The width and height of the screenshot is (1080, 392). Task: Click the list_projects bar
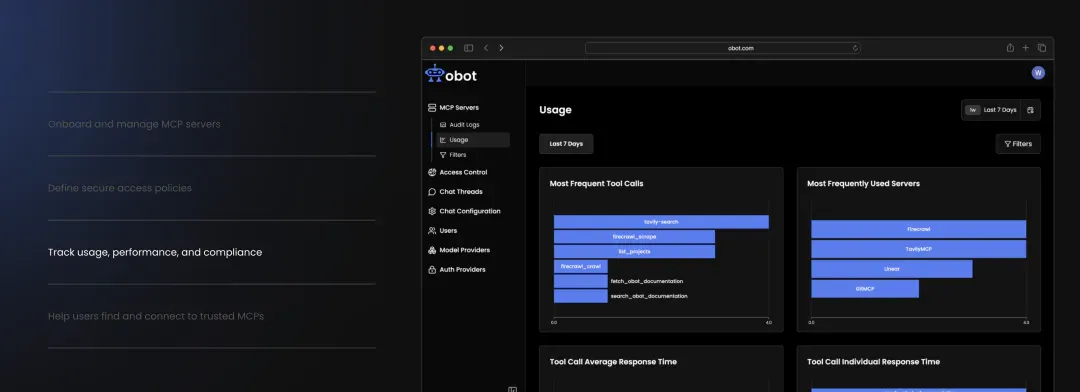[x=634, y=251]
